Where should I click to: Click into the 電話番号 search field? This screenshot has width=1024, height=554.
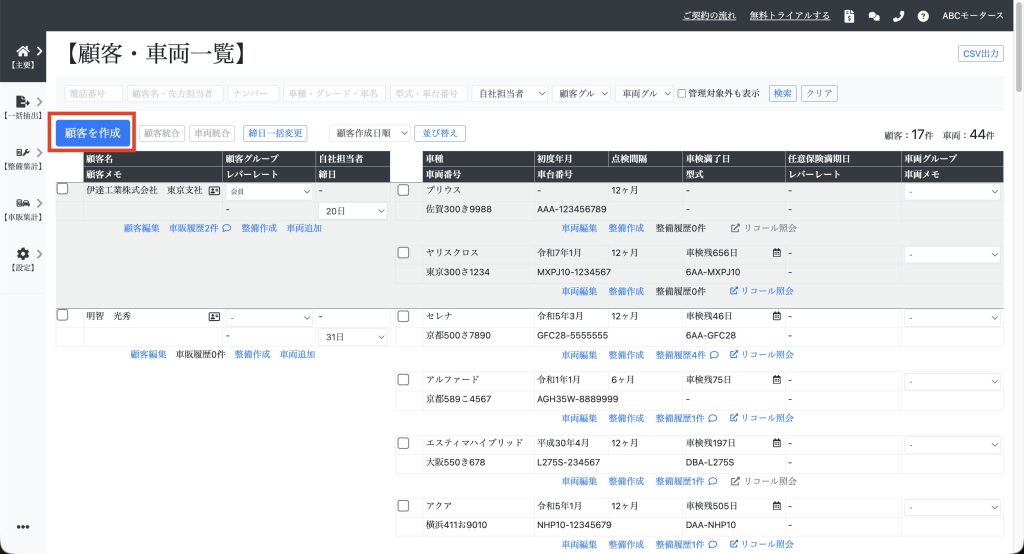coord(93,93)
